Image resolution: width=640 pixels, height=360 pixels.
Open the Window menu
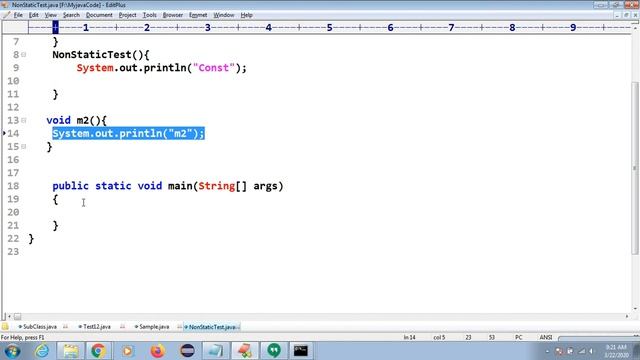[x=224, y=15]
